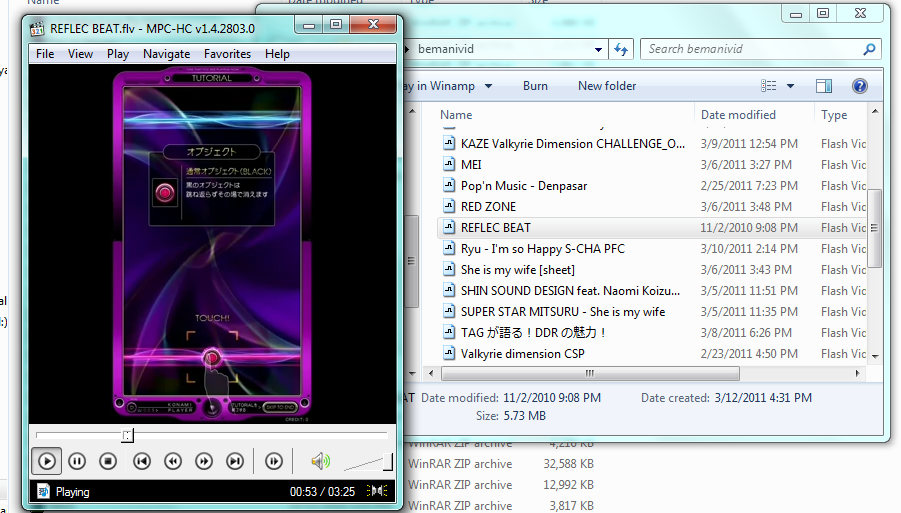Click New folder in Explorer toolbar
The height and width of the screenshot is (513, 901).
607,86
